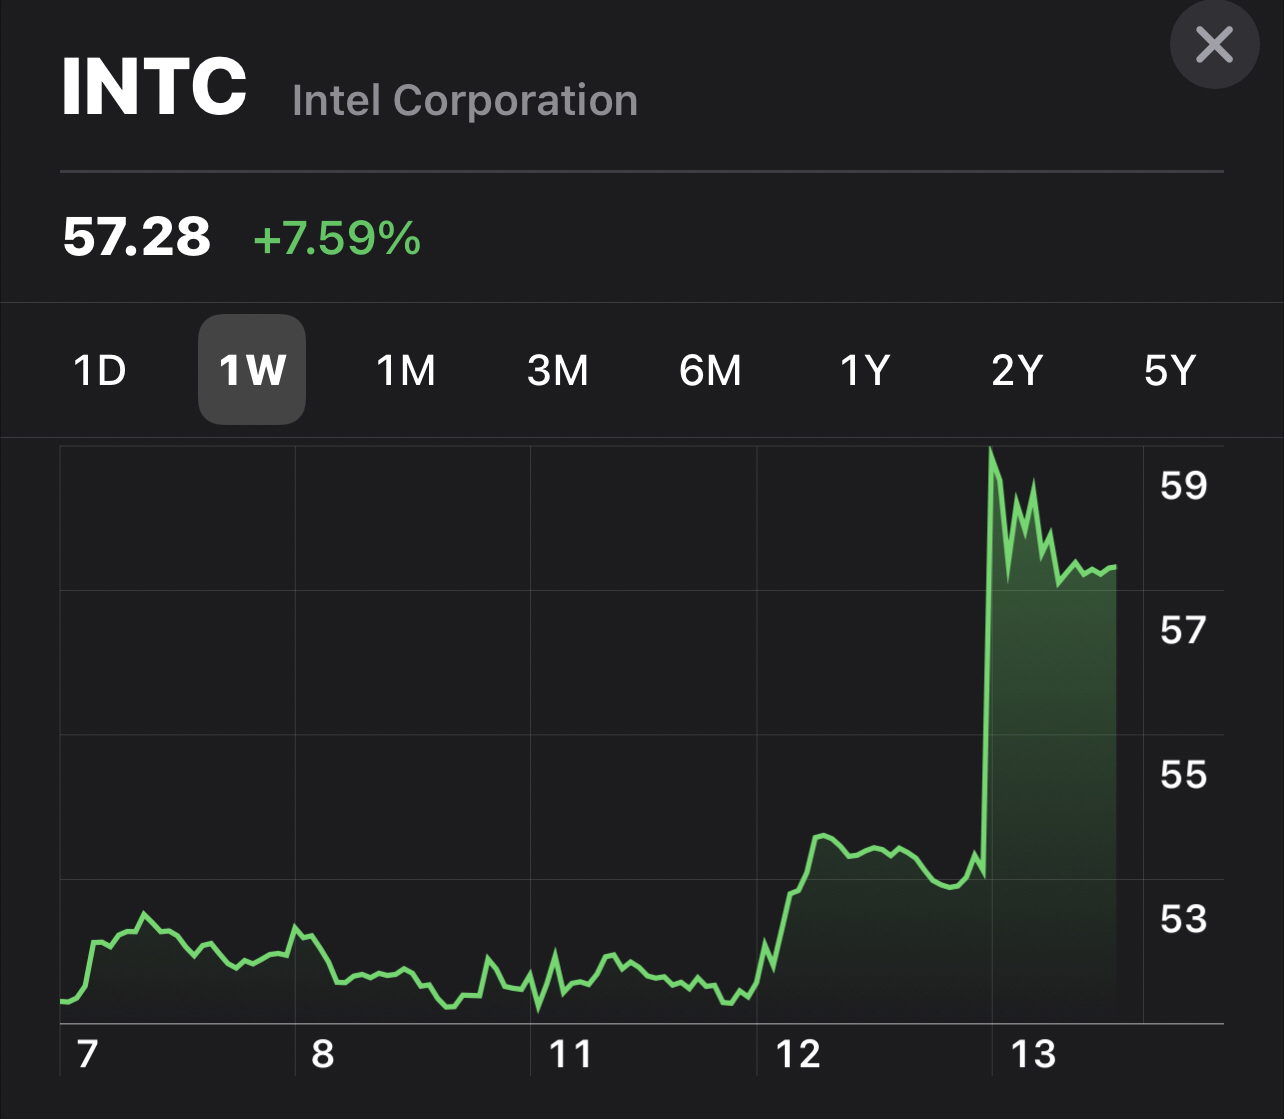Toggle the +7.59% change display
Screen dimensions: 1284x1119
[337, 239]
